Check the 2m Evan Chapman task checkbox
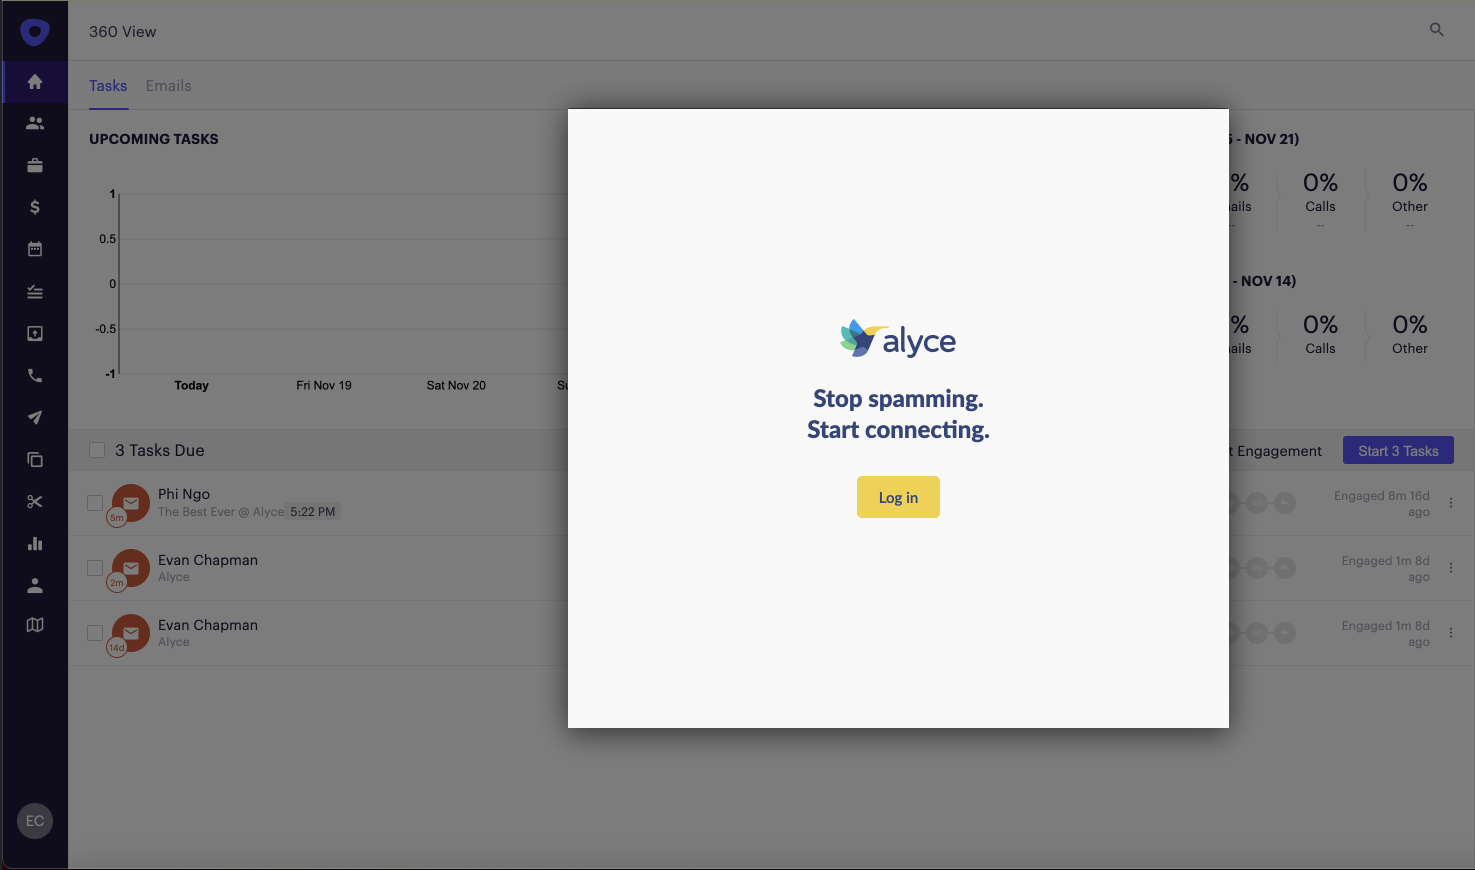Viewport: 1475px width, 870px height. pos(95,568)
